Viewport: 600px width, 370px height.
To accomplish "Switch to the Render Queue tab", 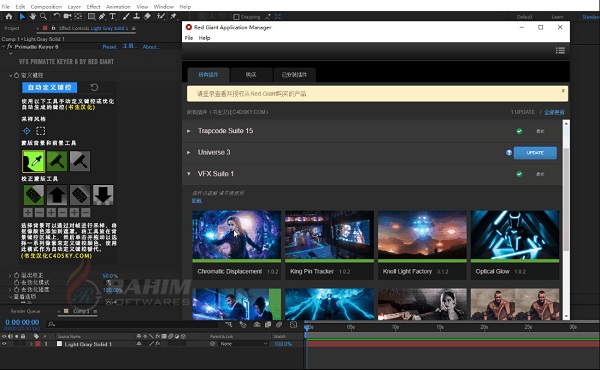I will pyautogui.click(x=25, y=311).
